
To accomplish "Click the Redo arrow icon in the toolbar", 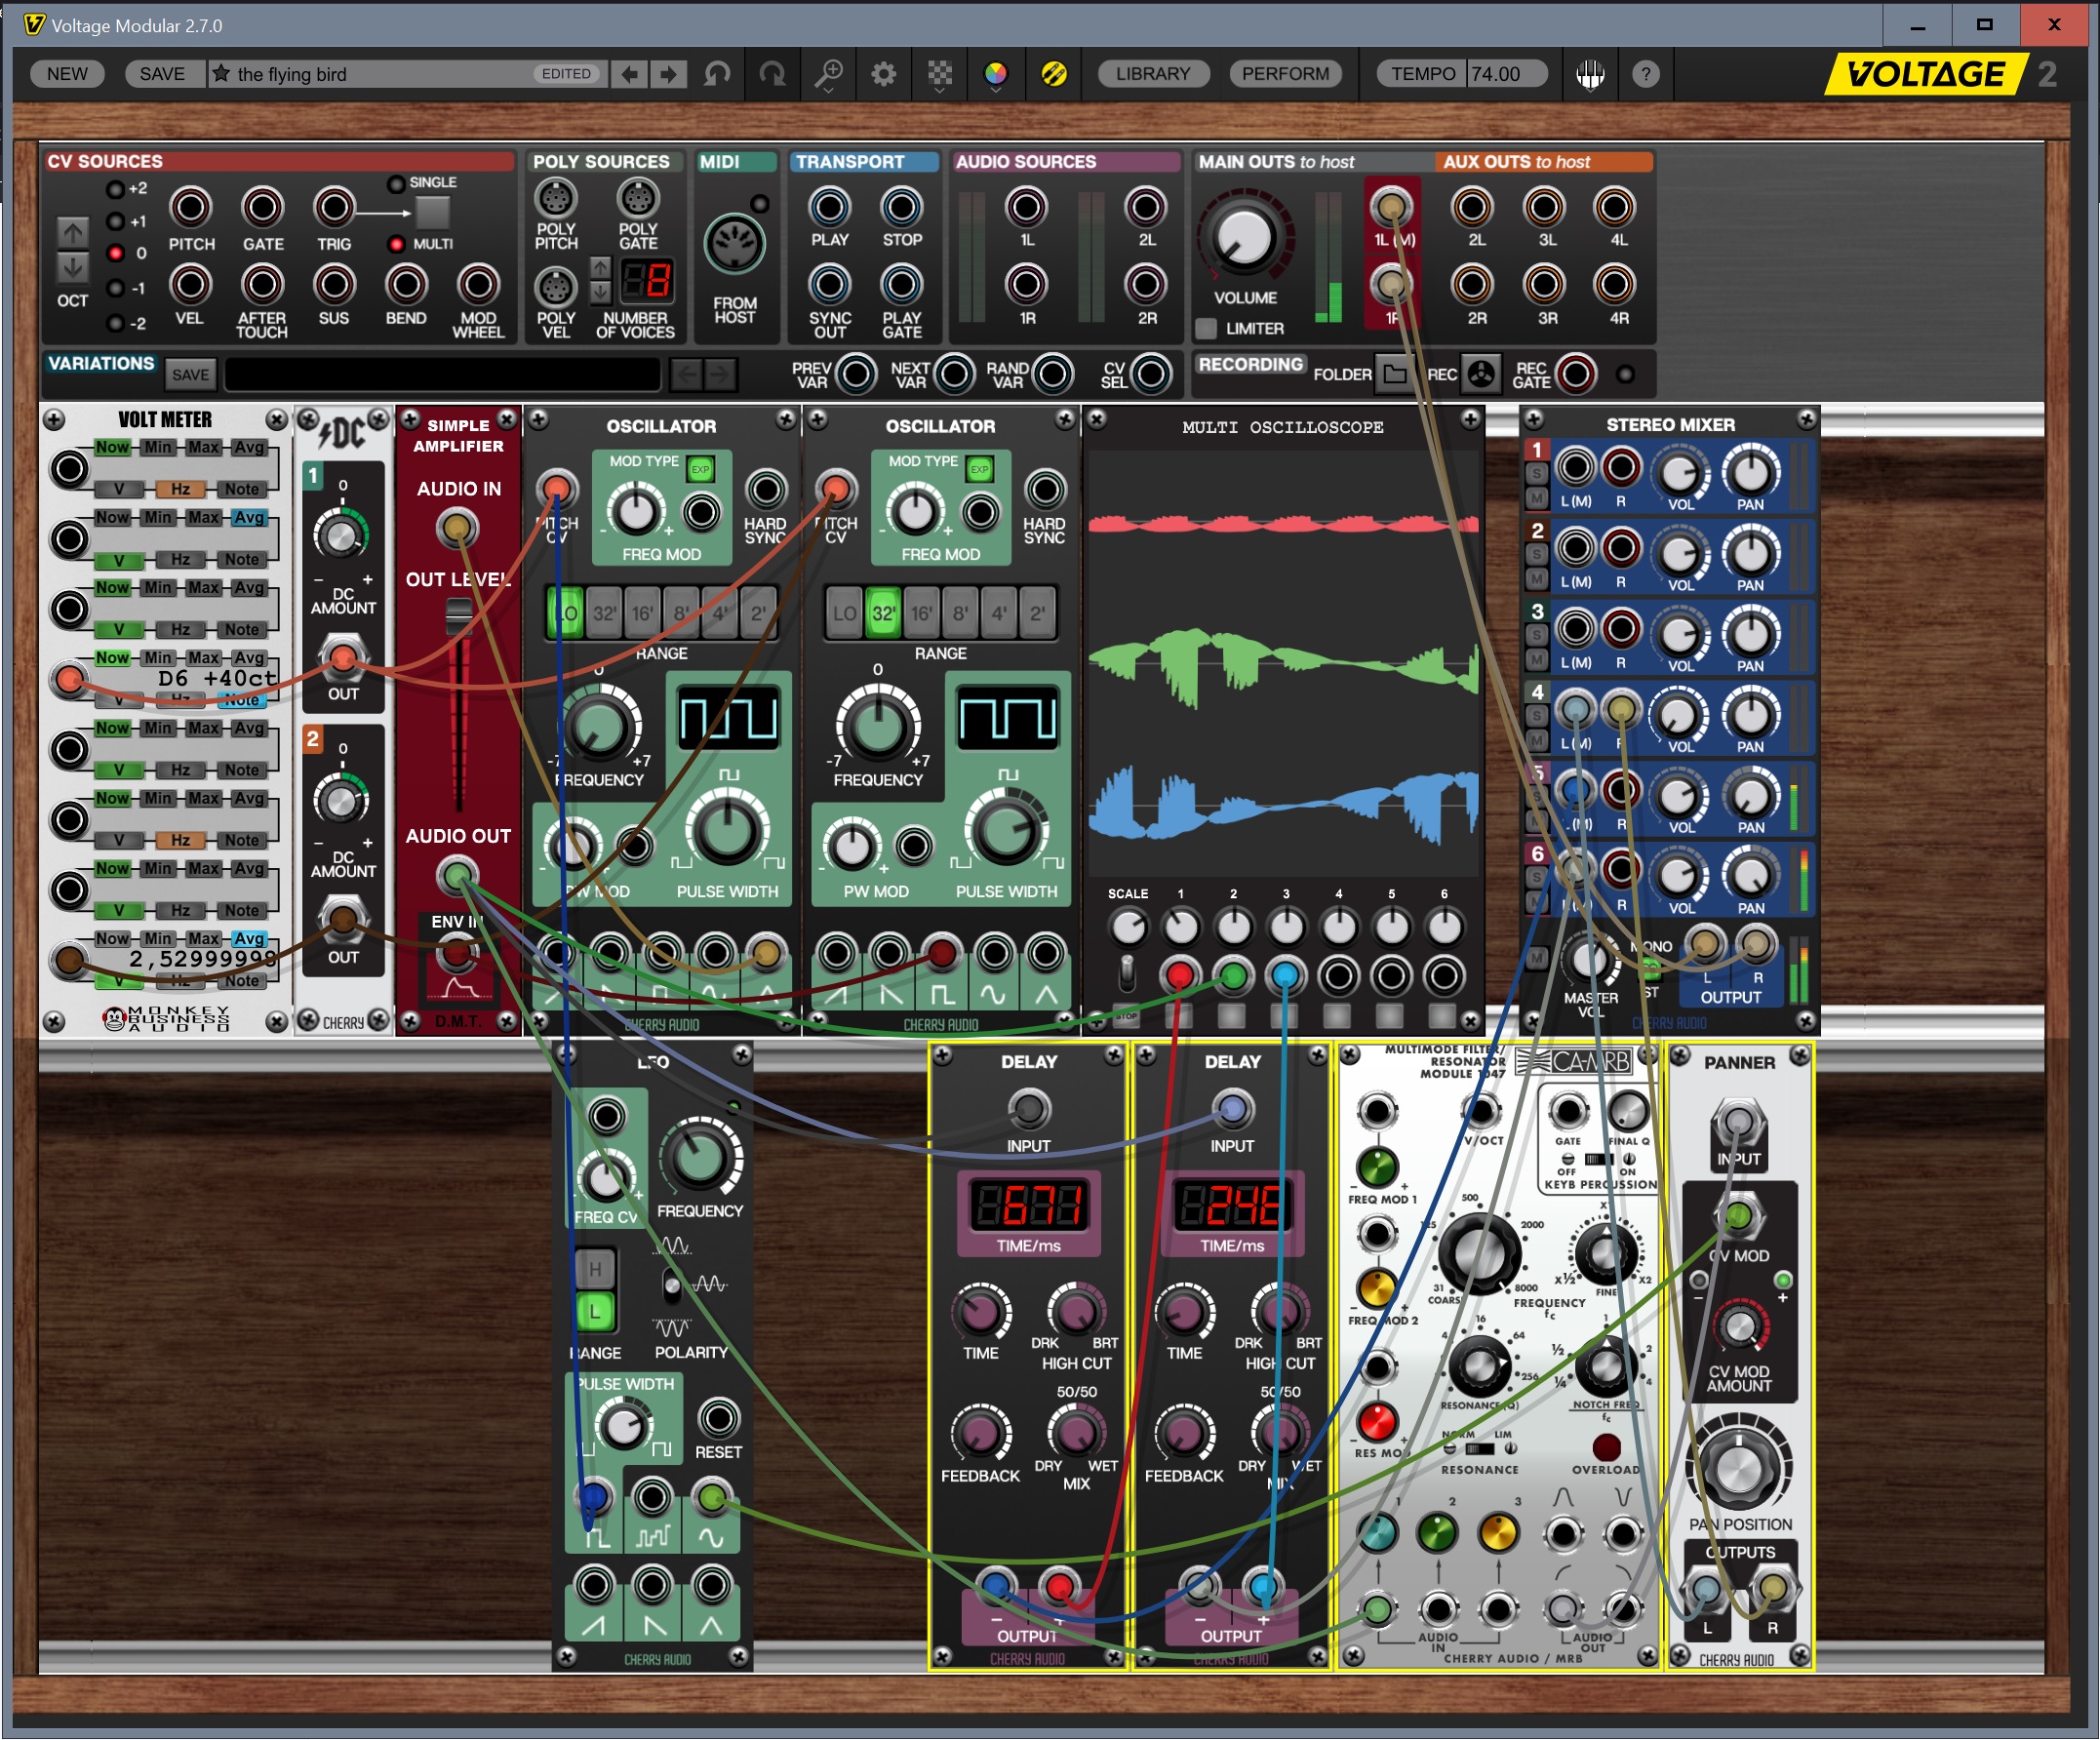I will pyautogui.click(x=772, y=74).
